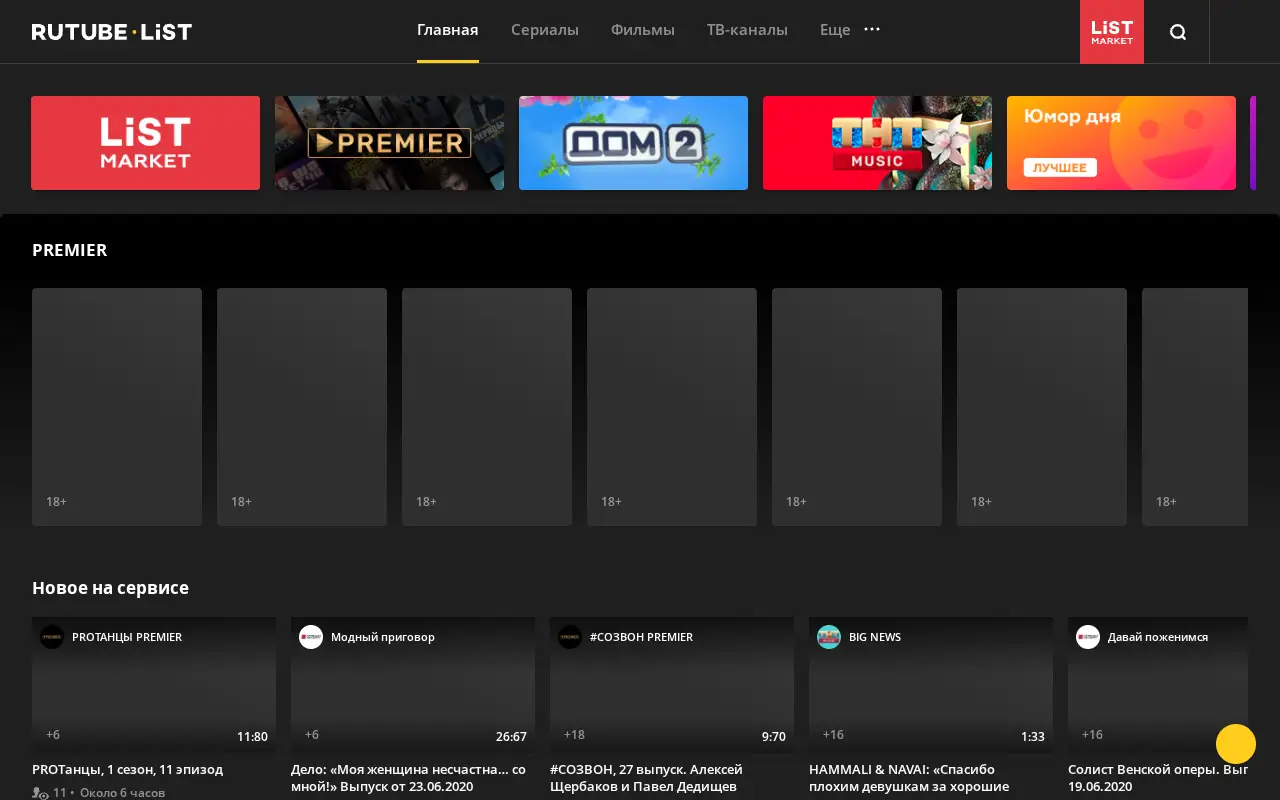Viewport: 1280px width, 800px height.
Task: Open video PROТанцы, 1 сезон, 11 эпизод
Action: click(128, 770)
